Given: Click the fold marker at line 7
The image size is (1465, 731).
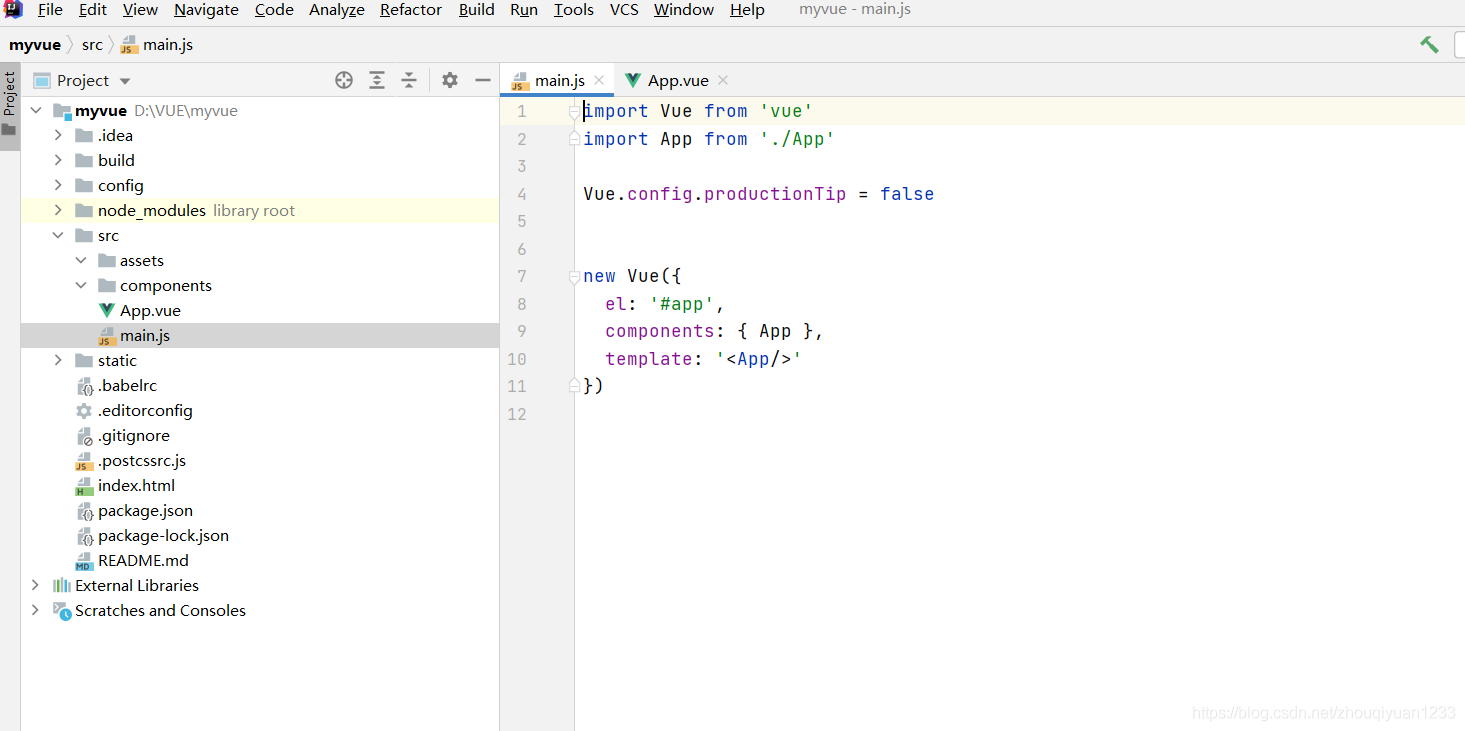Looking at the screenshot, I should click(574, 276).
